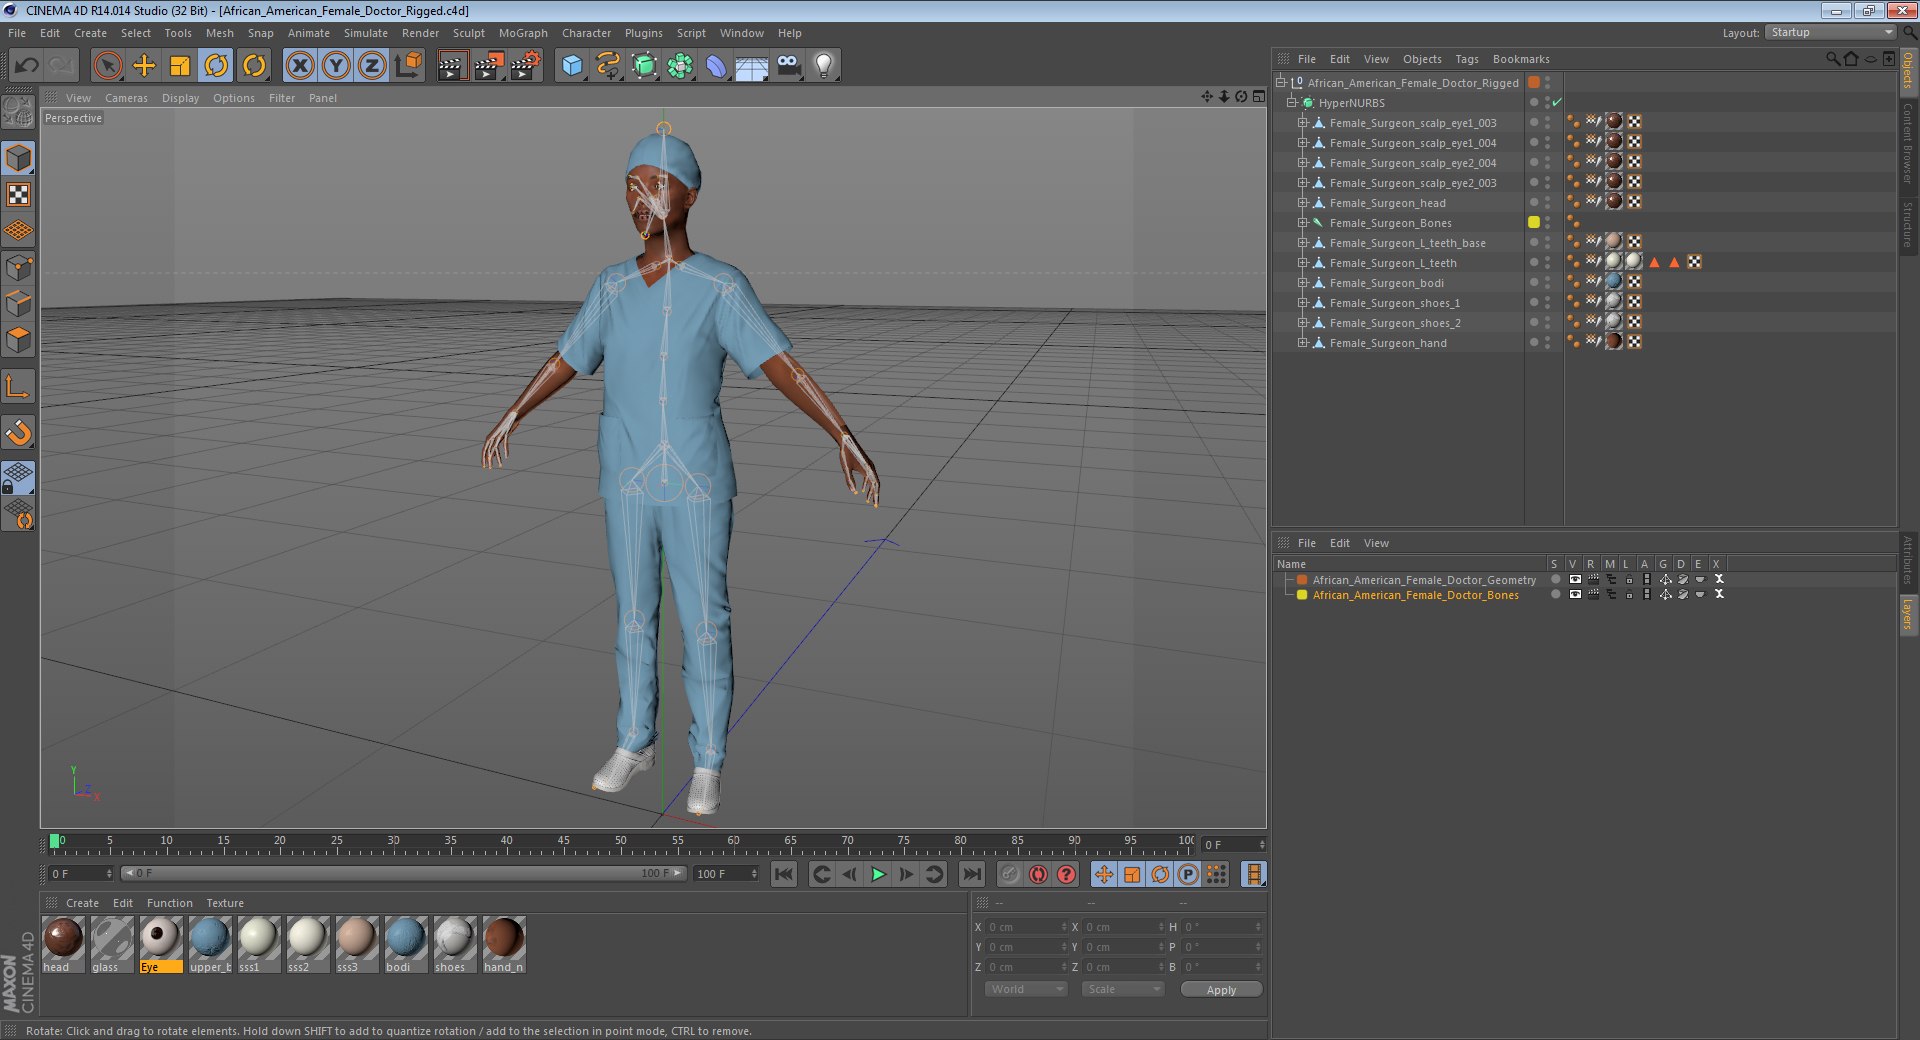The height and width of the screenshot is (1040, 1920).
Task: Toggle the snap magnet icon
Action: tap(18, 433)
